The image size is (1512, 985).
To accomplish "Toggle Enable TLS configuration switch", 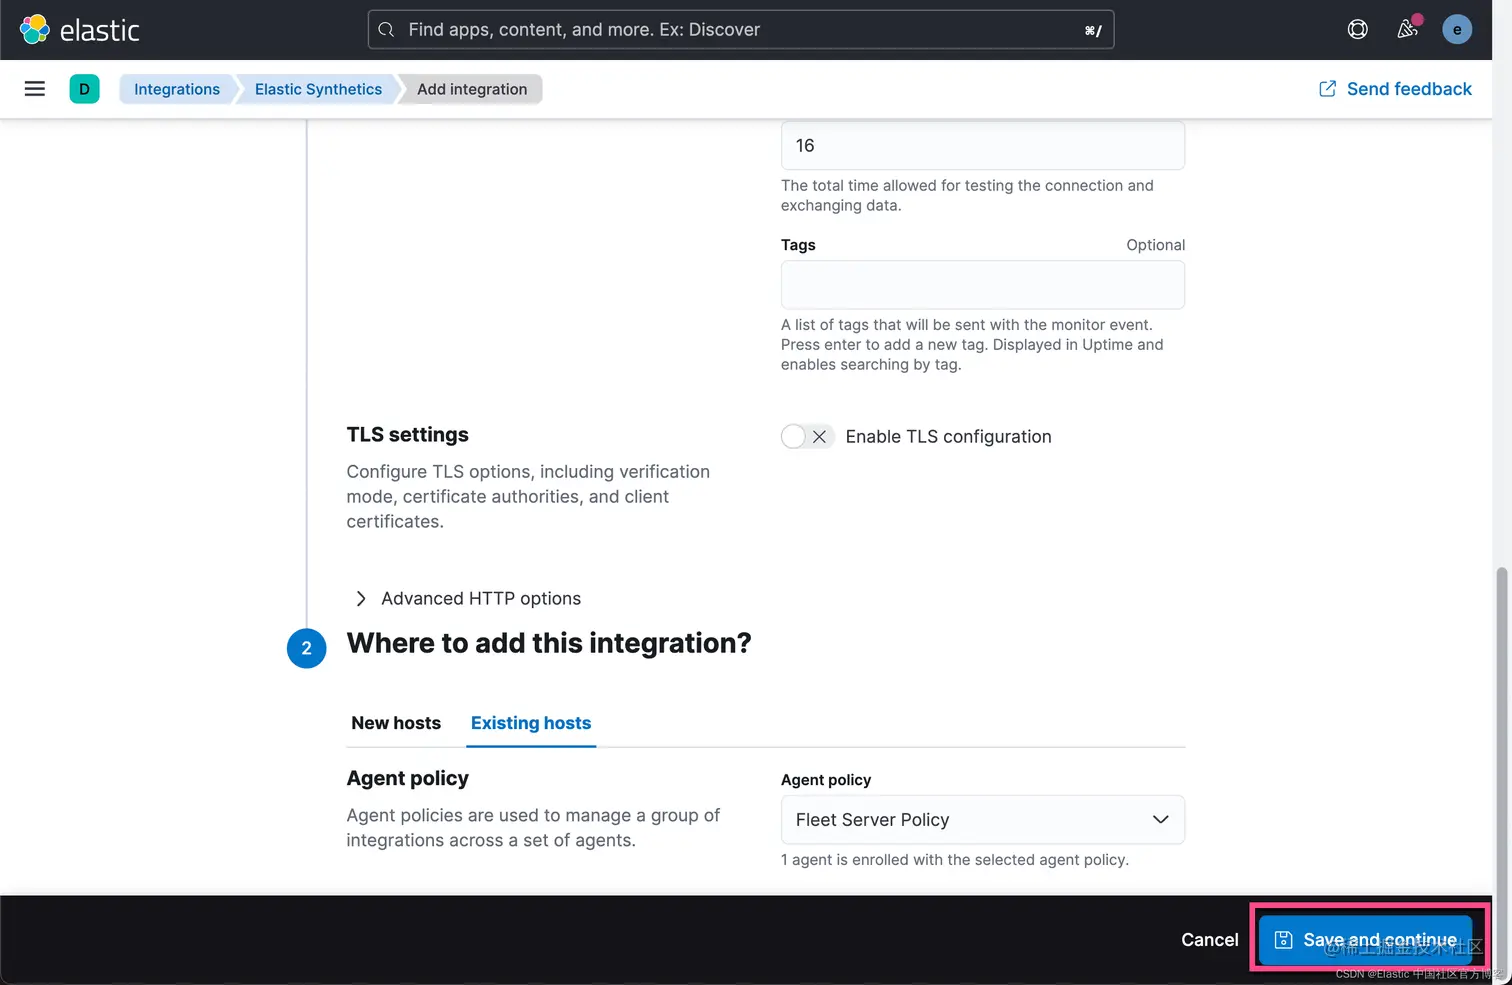I will point(807,437).
